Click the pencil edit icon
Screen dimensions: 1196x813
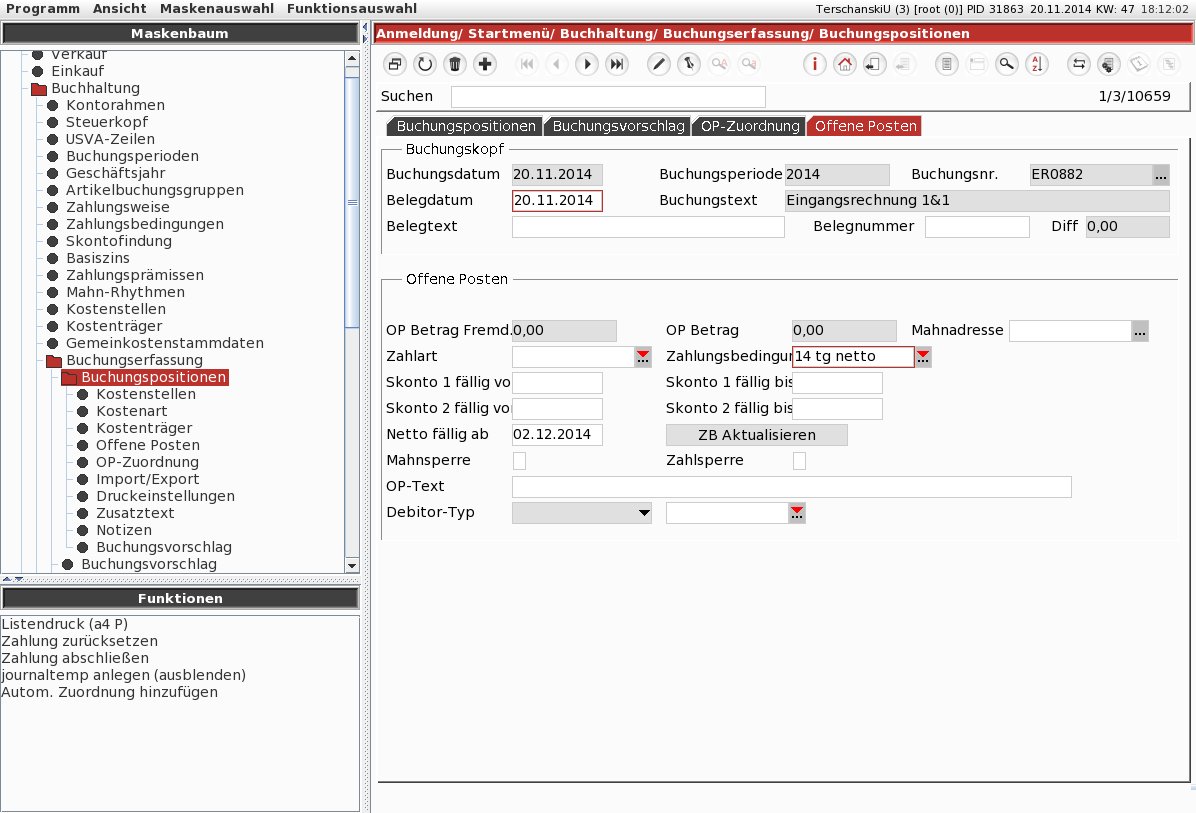pos(658,64)
